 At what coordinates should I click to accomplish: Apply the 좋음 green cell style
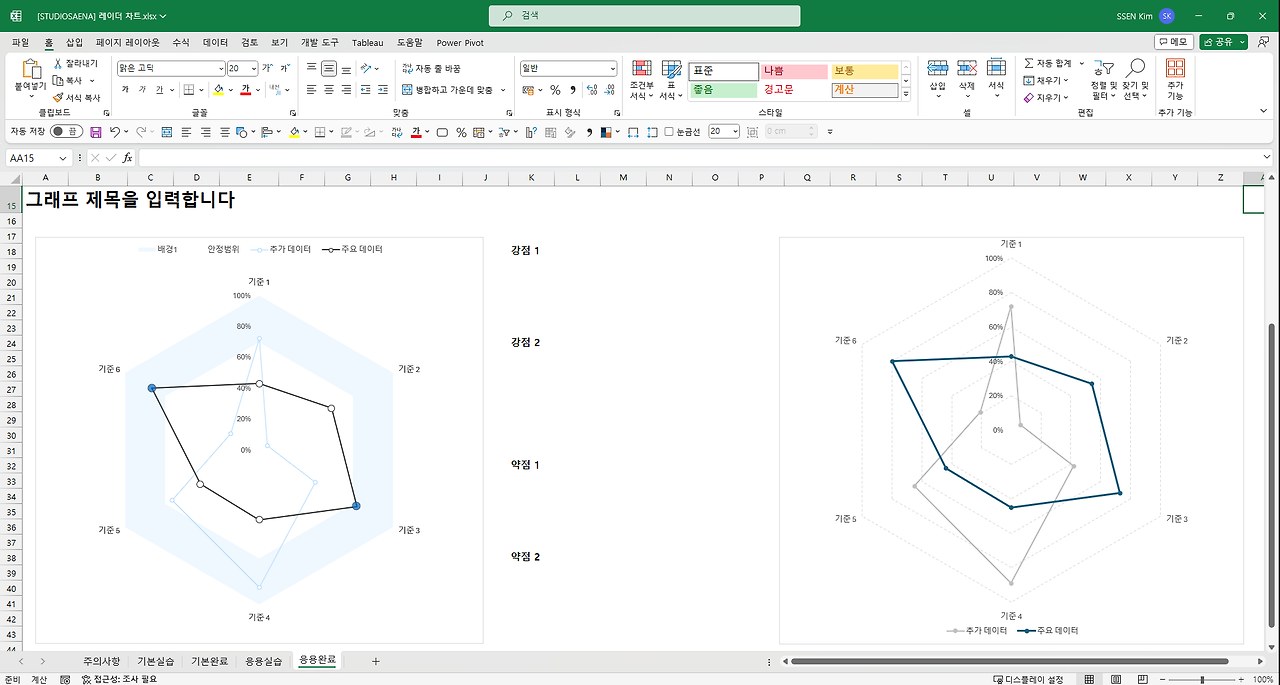pos(723,90)
